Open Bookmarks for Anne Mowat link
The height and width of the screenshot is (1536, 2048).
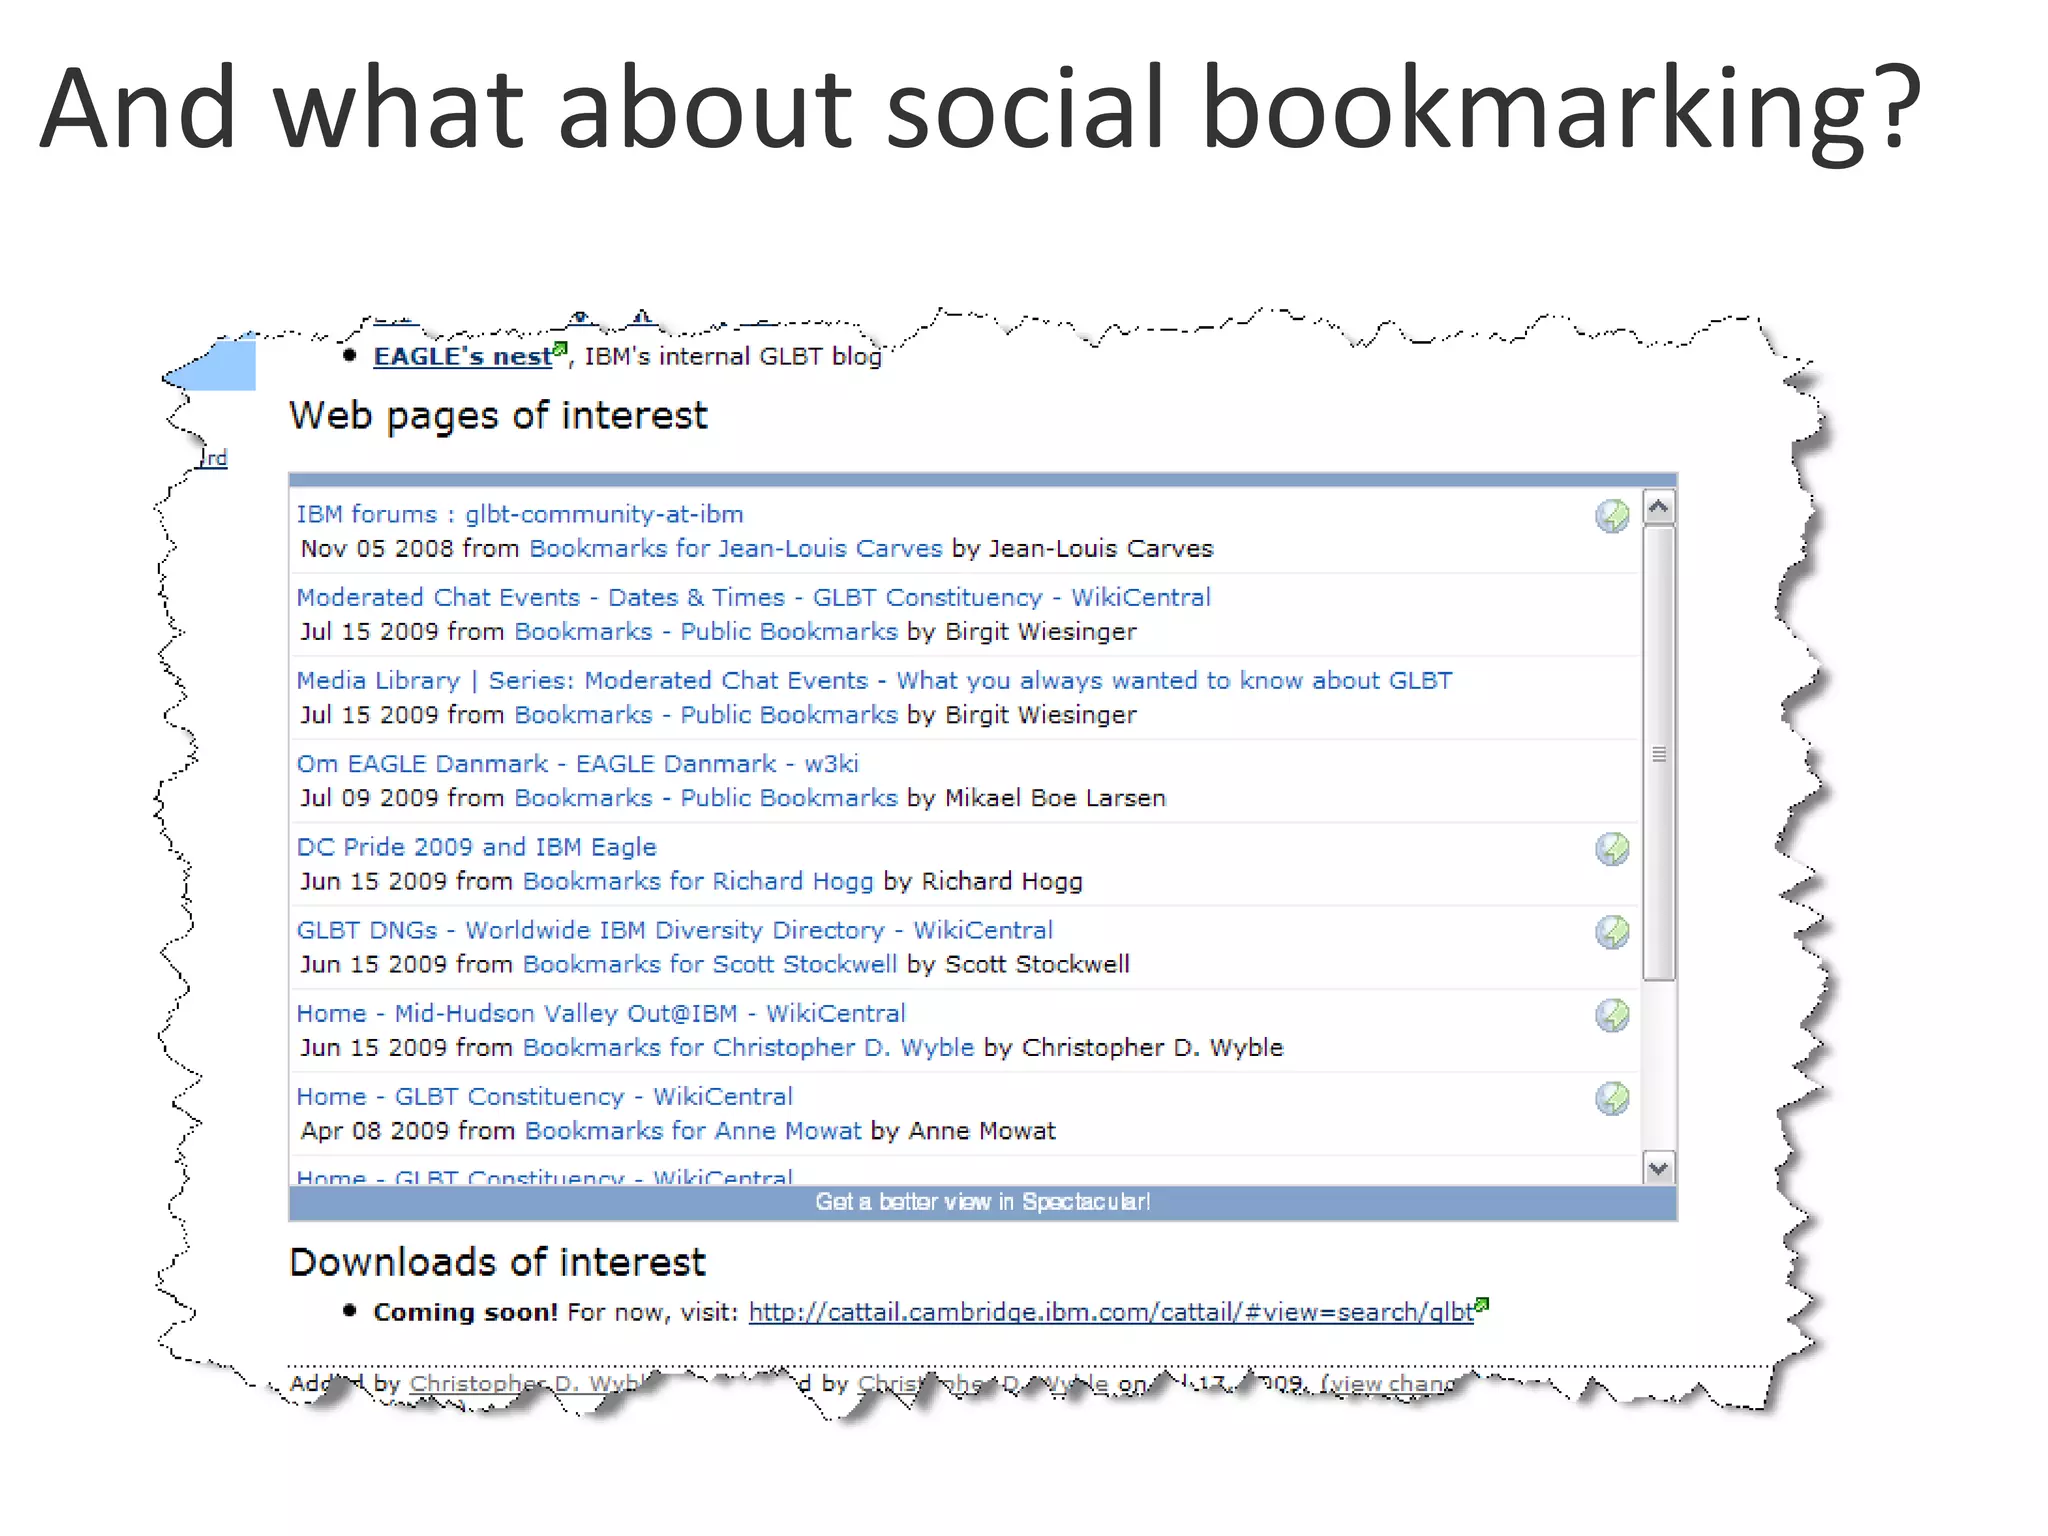pos(693,1130)
